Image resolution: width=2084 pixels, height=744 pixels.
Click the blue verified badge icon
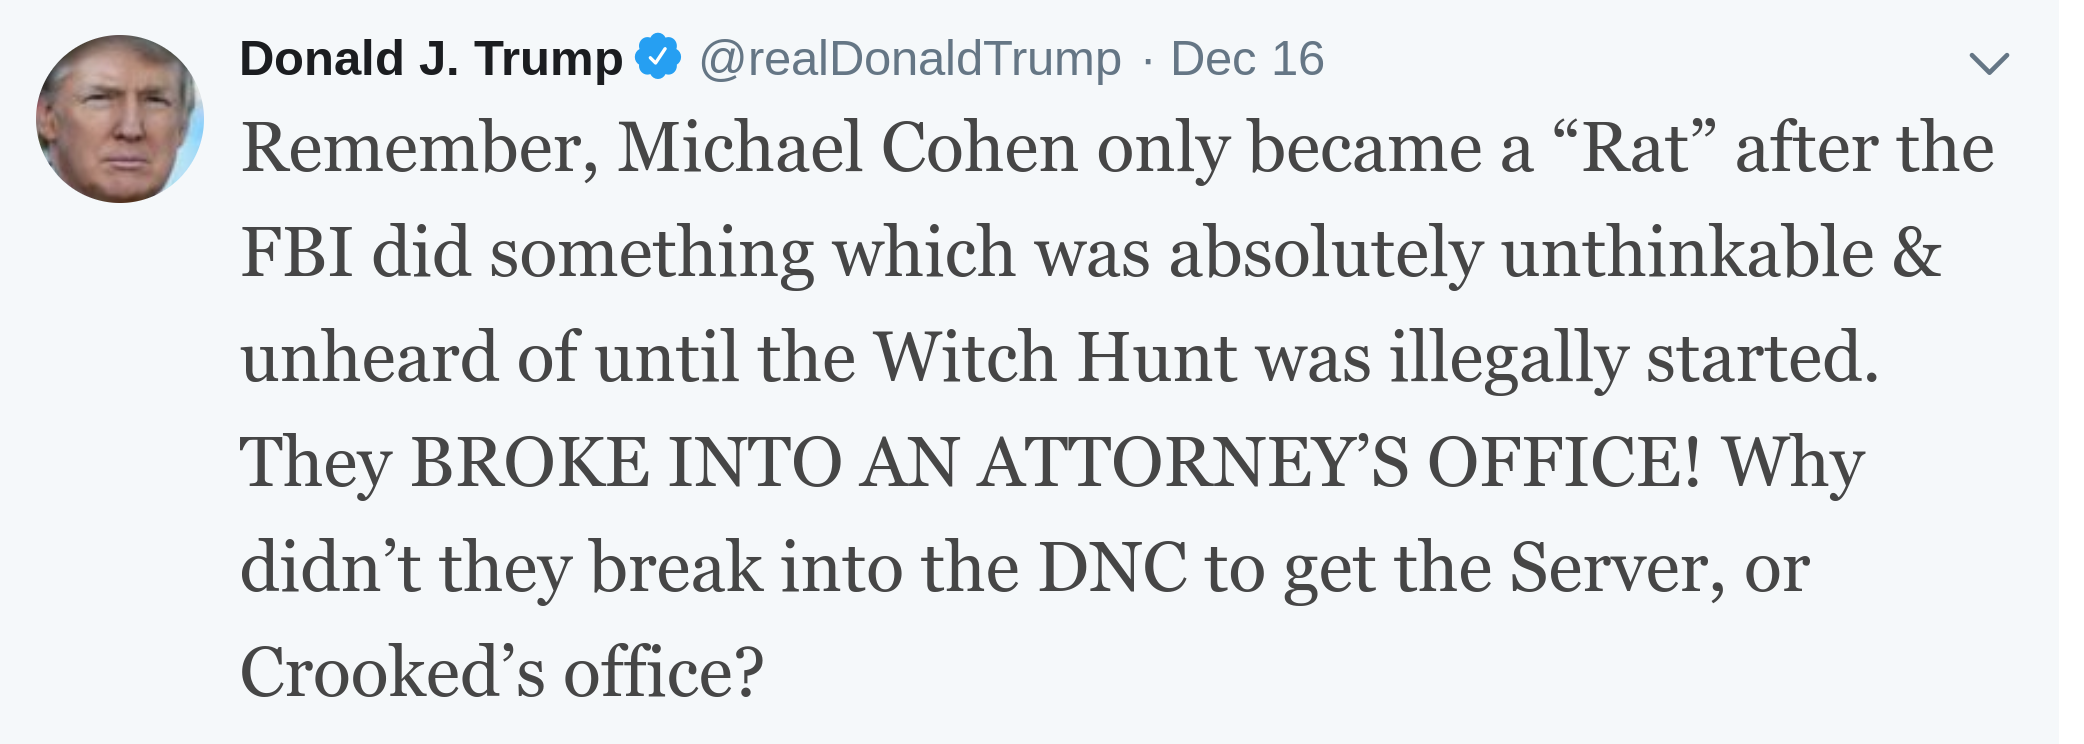click(x=658, y=56)
